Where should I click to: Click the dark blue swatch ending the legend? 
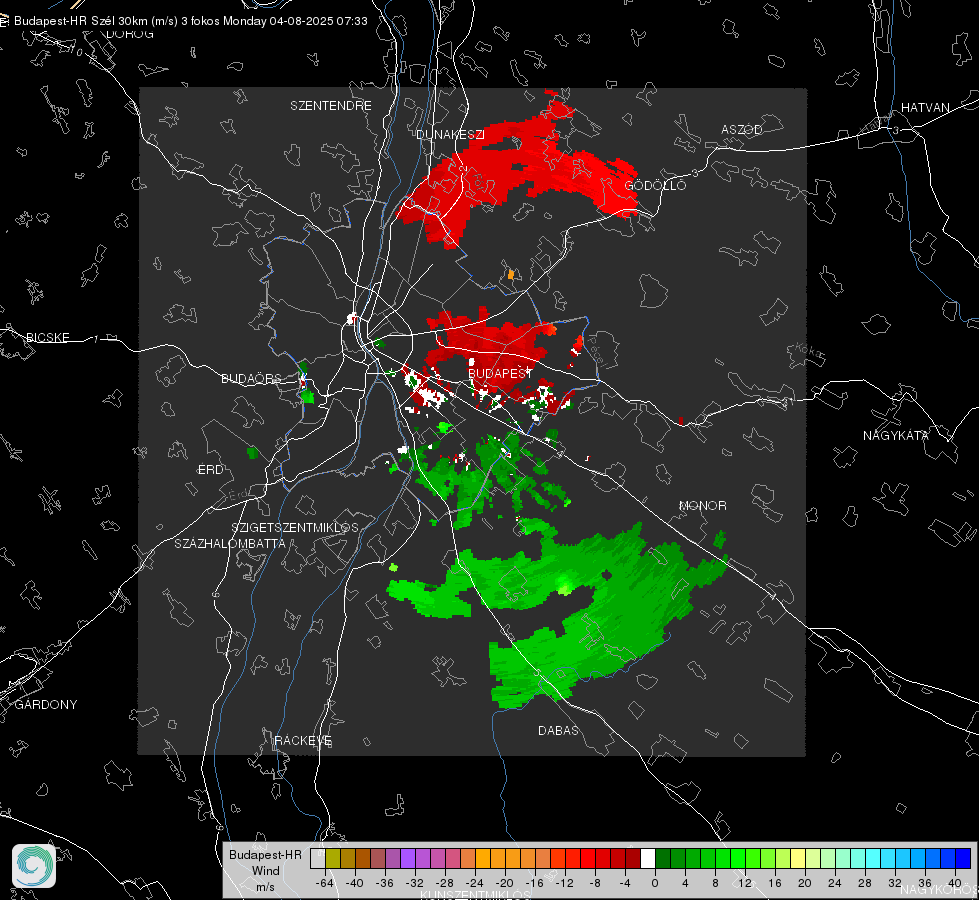(963, 859)
